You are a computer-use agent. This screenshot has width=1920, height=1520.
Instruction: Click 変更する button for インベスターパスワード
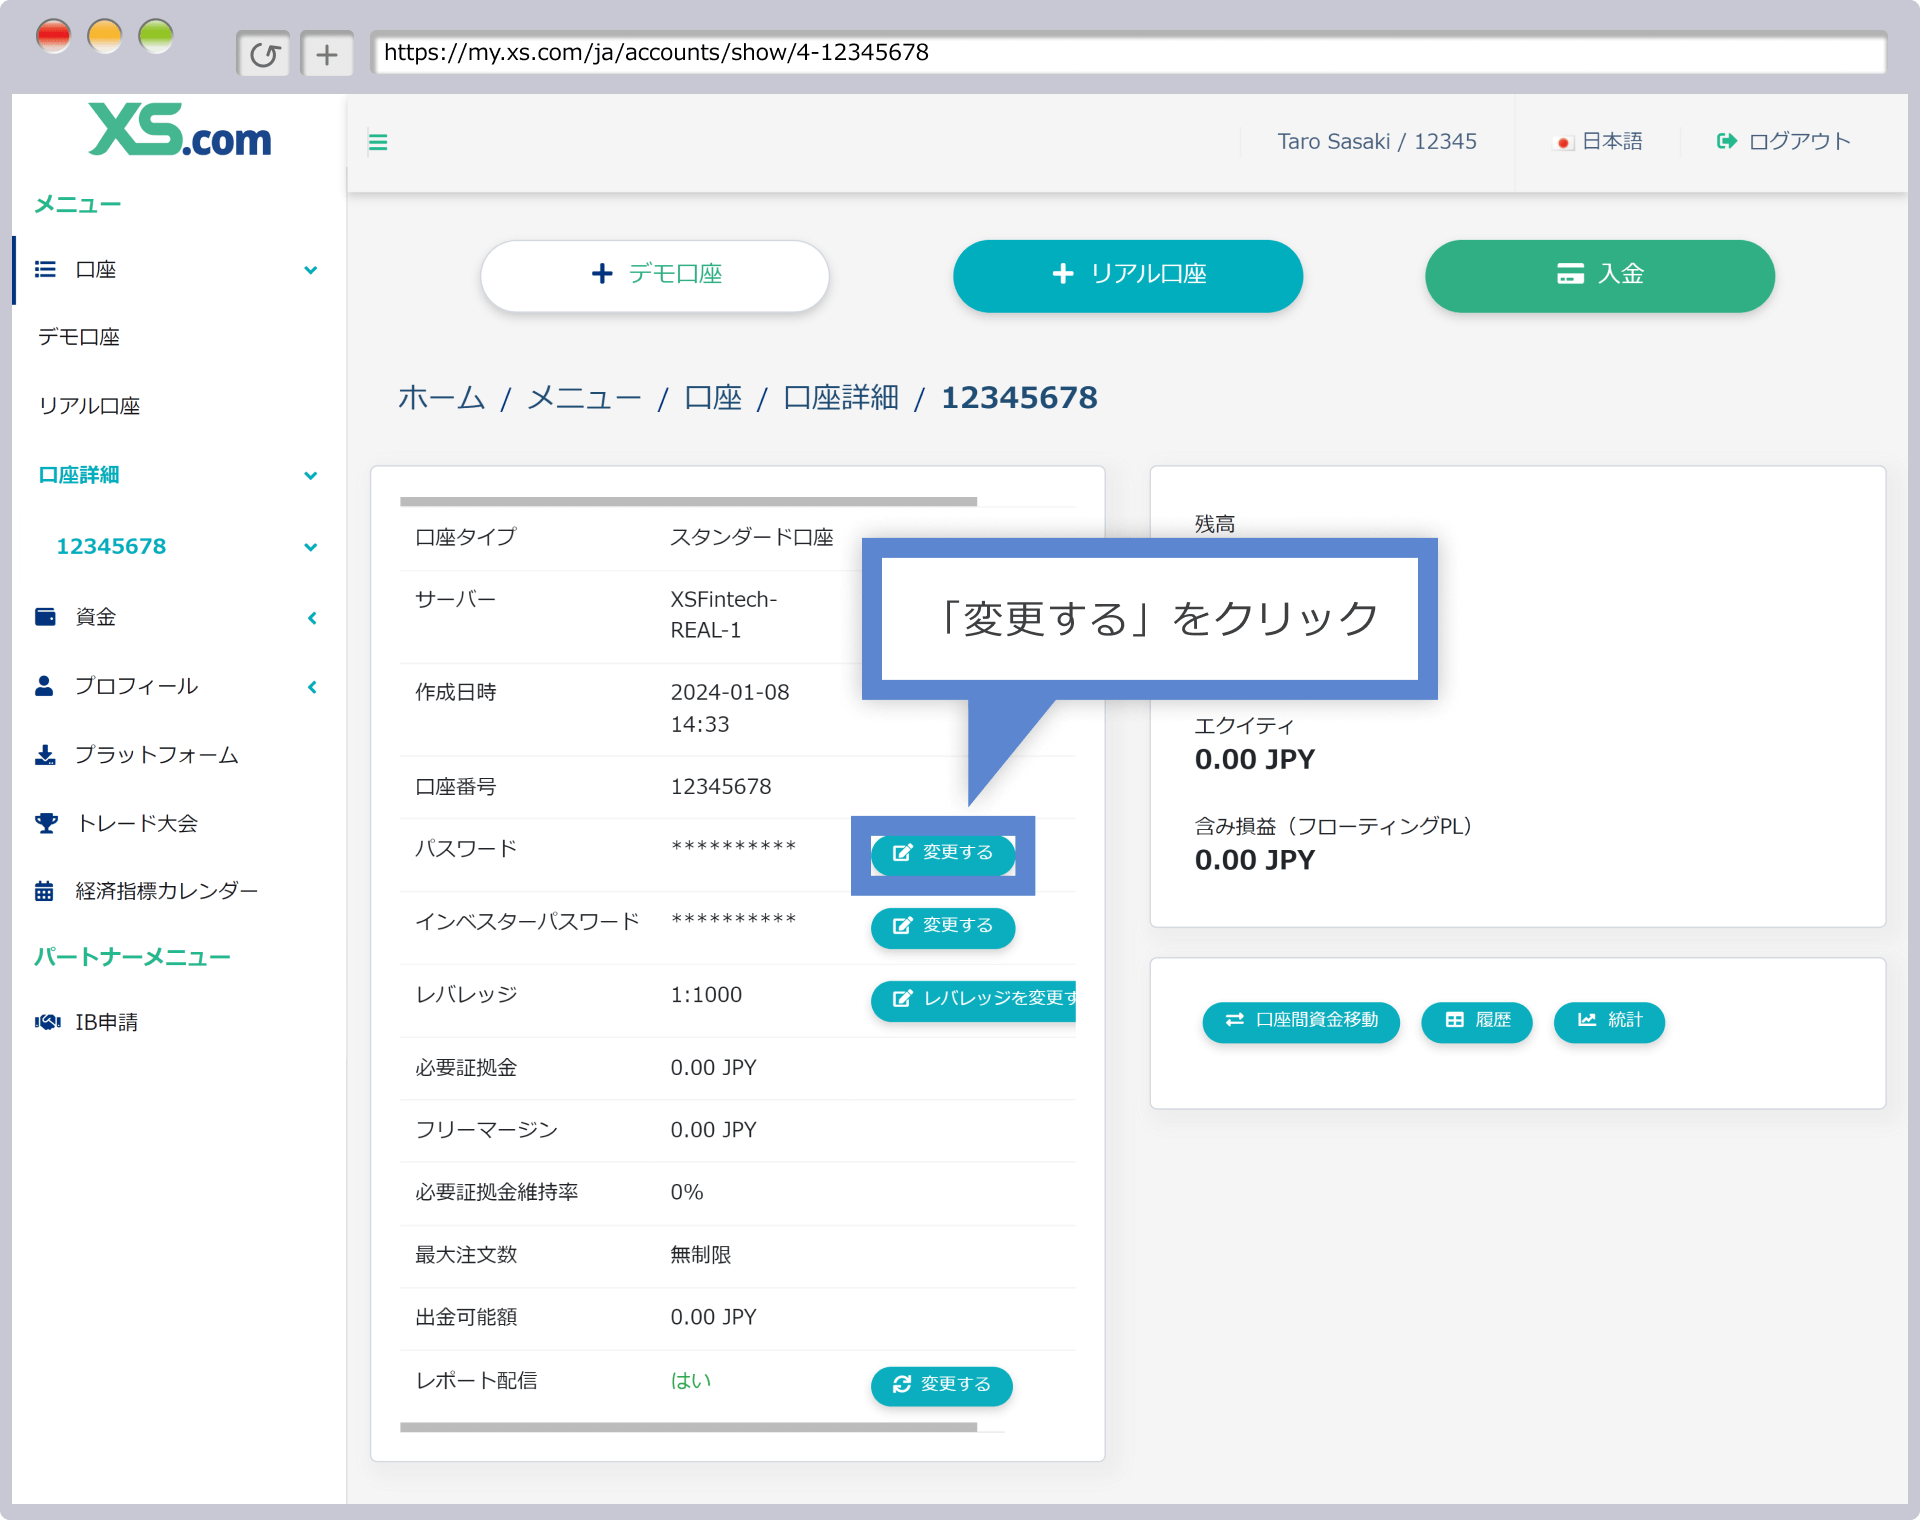click(943, 926)
